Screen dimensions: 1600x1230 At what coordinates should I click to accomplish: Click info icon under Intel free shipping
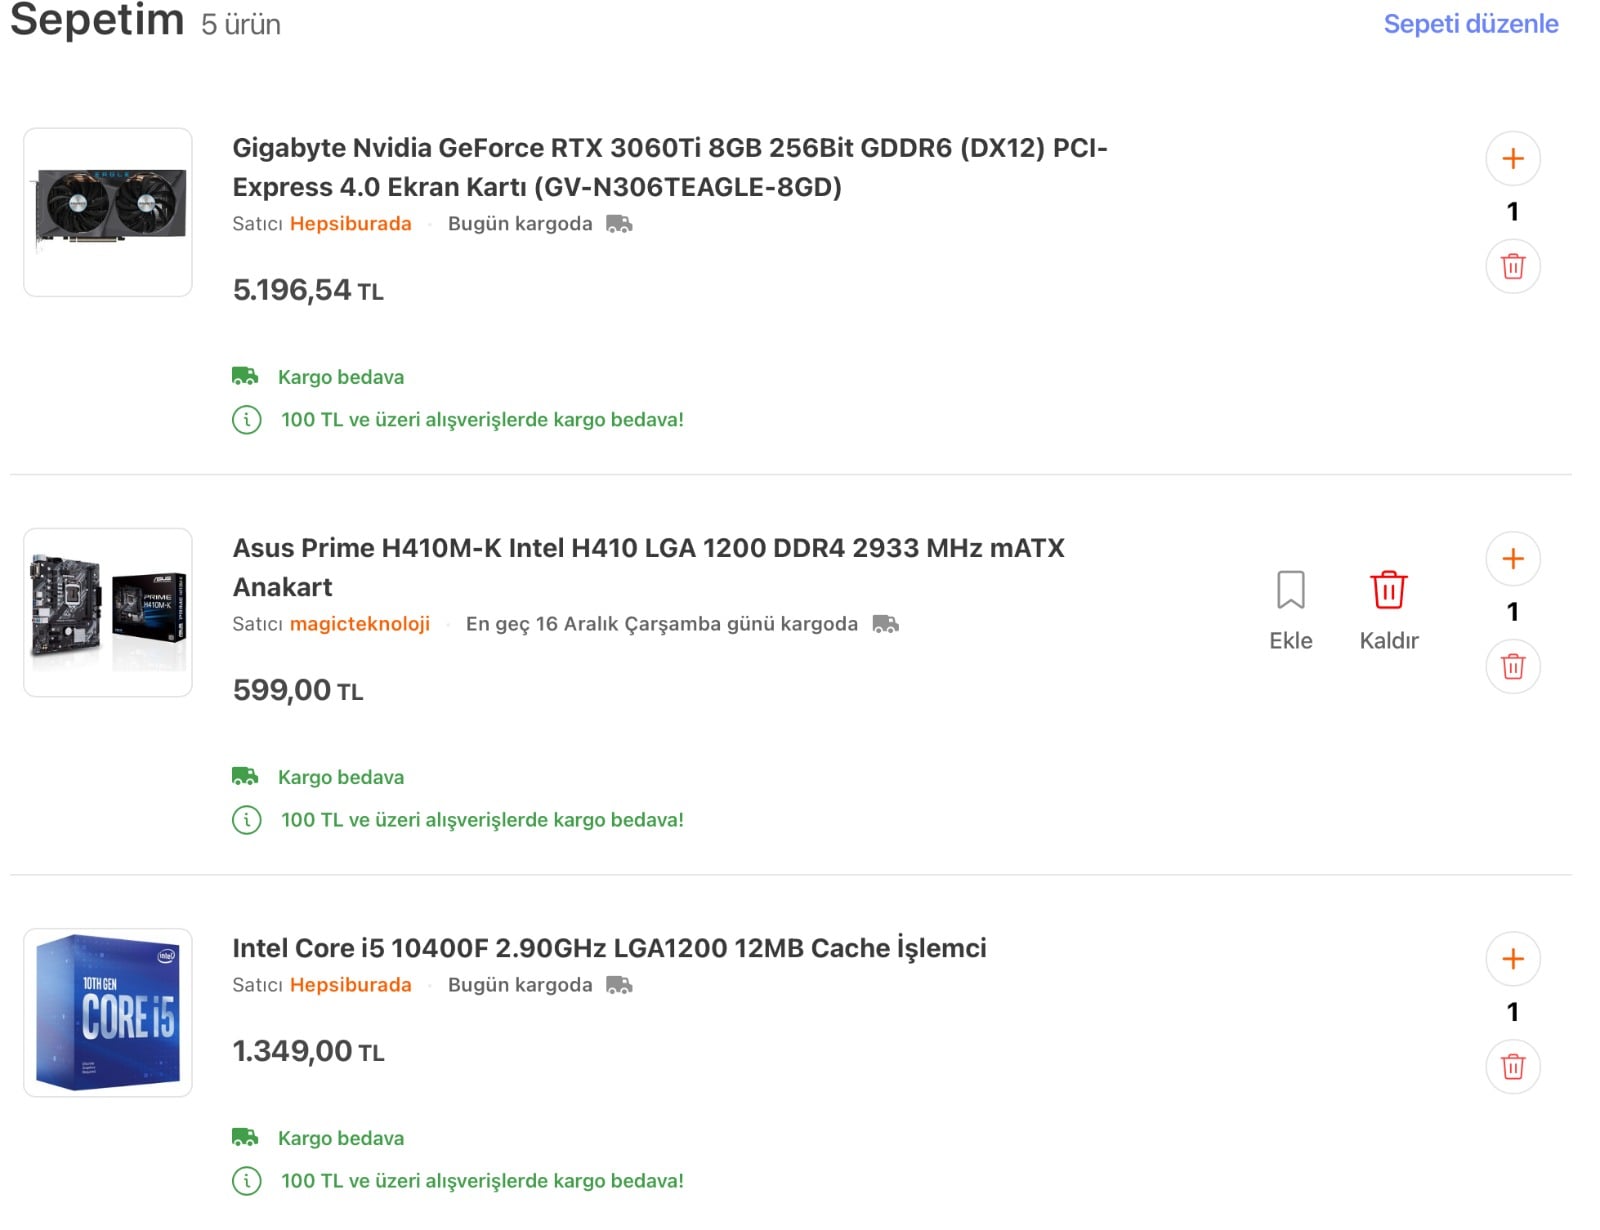pyautogui.click(x=246, y=1181)
